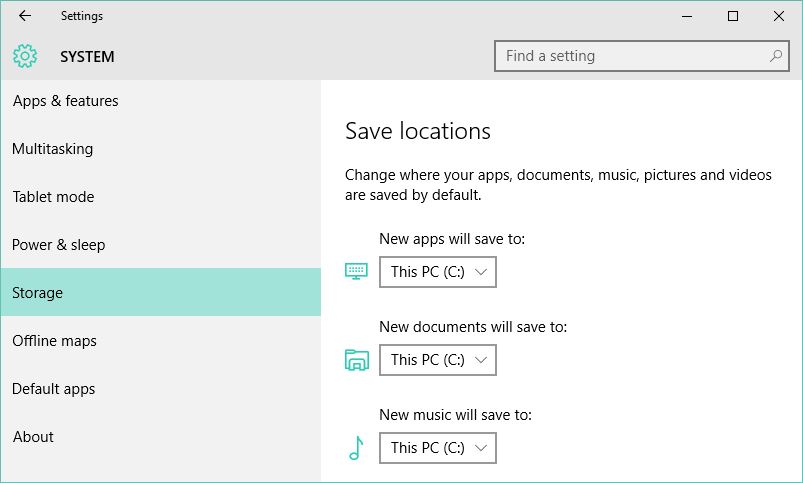Maximize the Settings window
The image size is (803, 483).
[x=733, y=16]
